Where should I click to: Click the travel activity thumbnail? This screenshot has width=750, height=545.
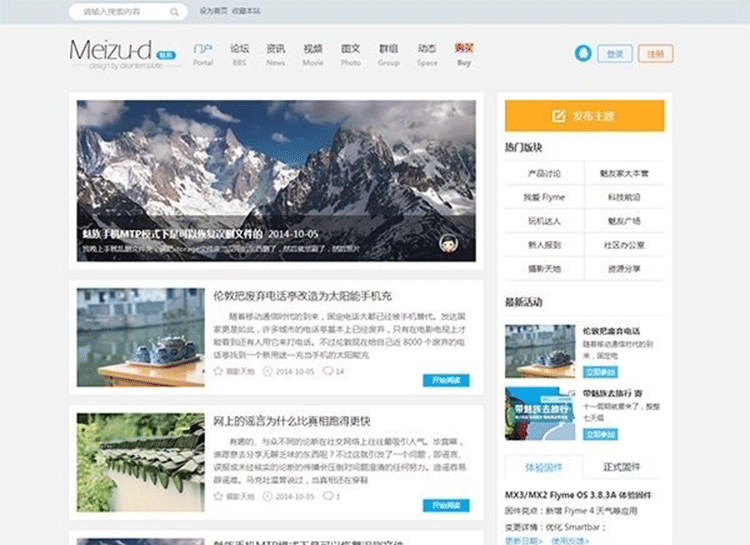pyautogui.click(x=540, y=414)
